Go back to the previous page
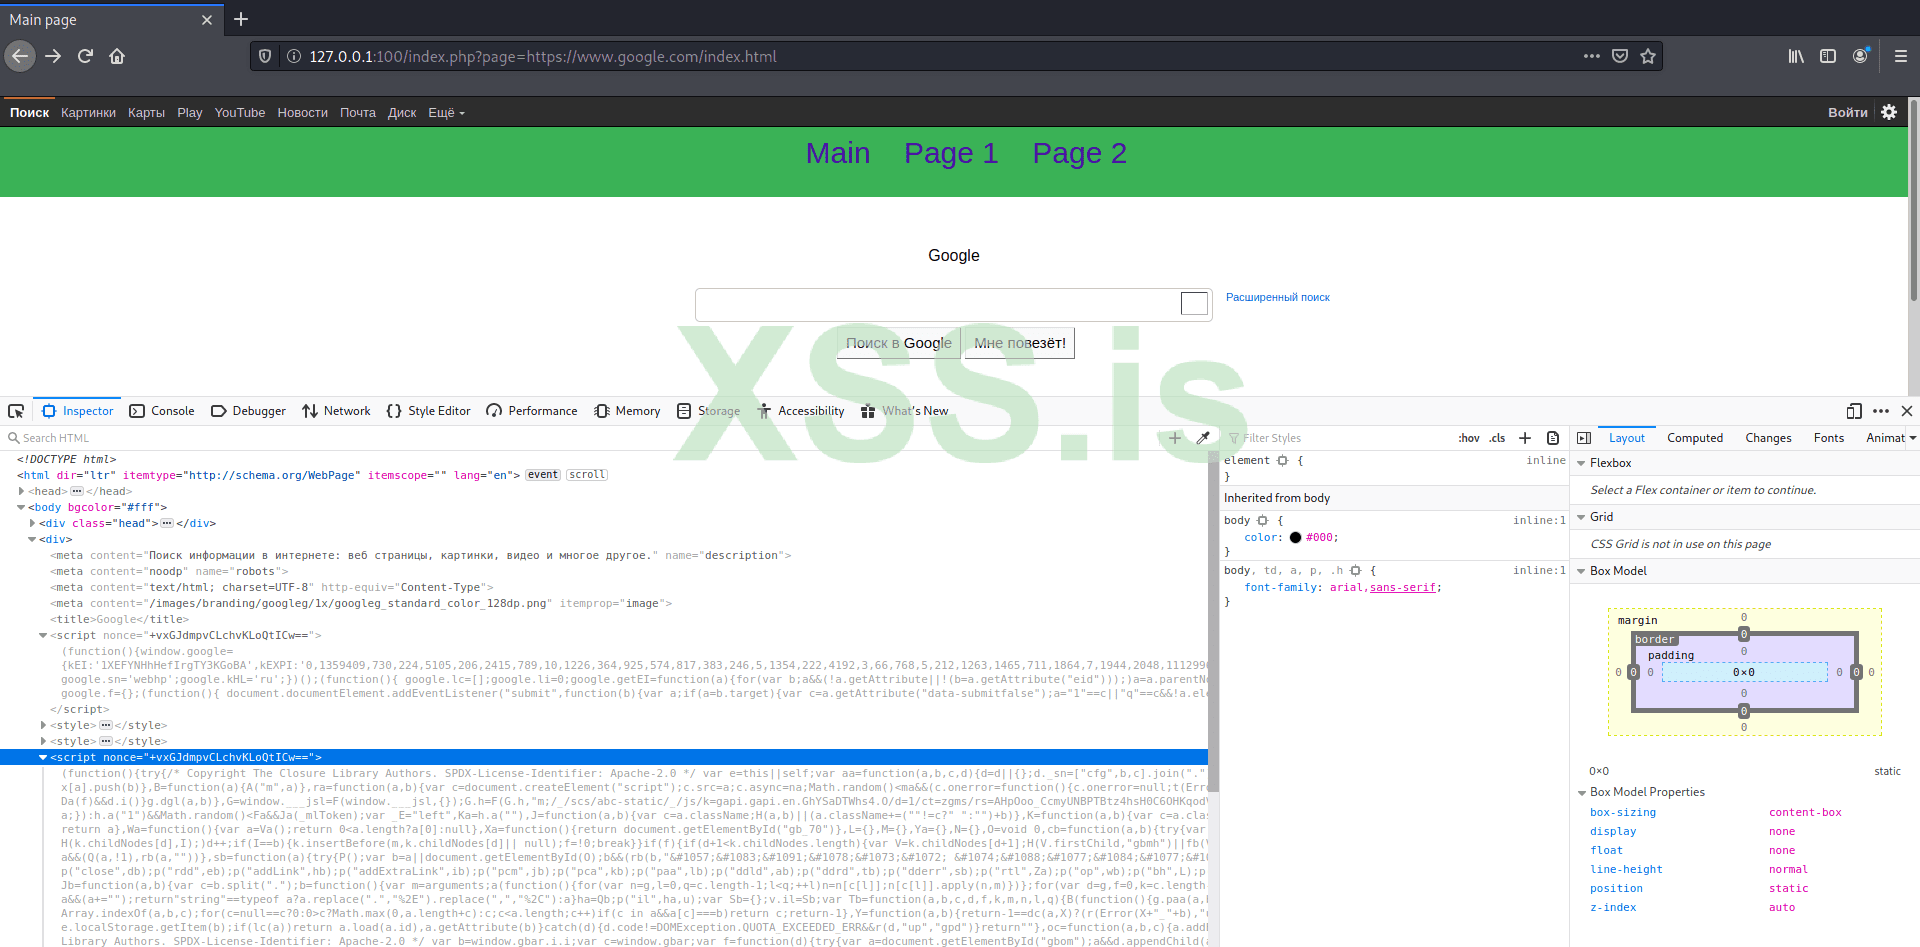The image size is (1920, 947). coord(20,56)
